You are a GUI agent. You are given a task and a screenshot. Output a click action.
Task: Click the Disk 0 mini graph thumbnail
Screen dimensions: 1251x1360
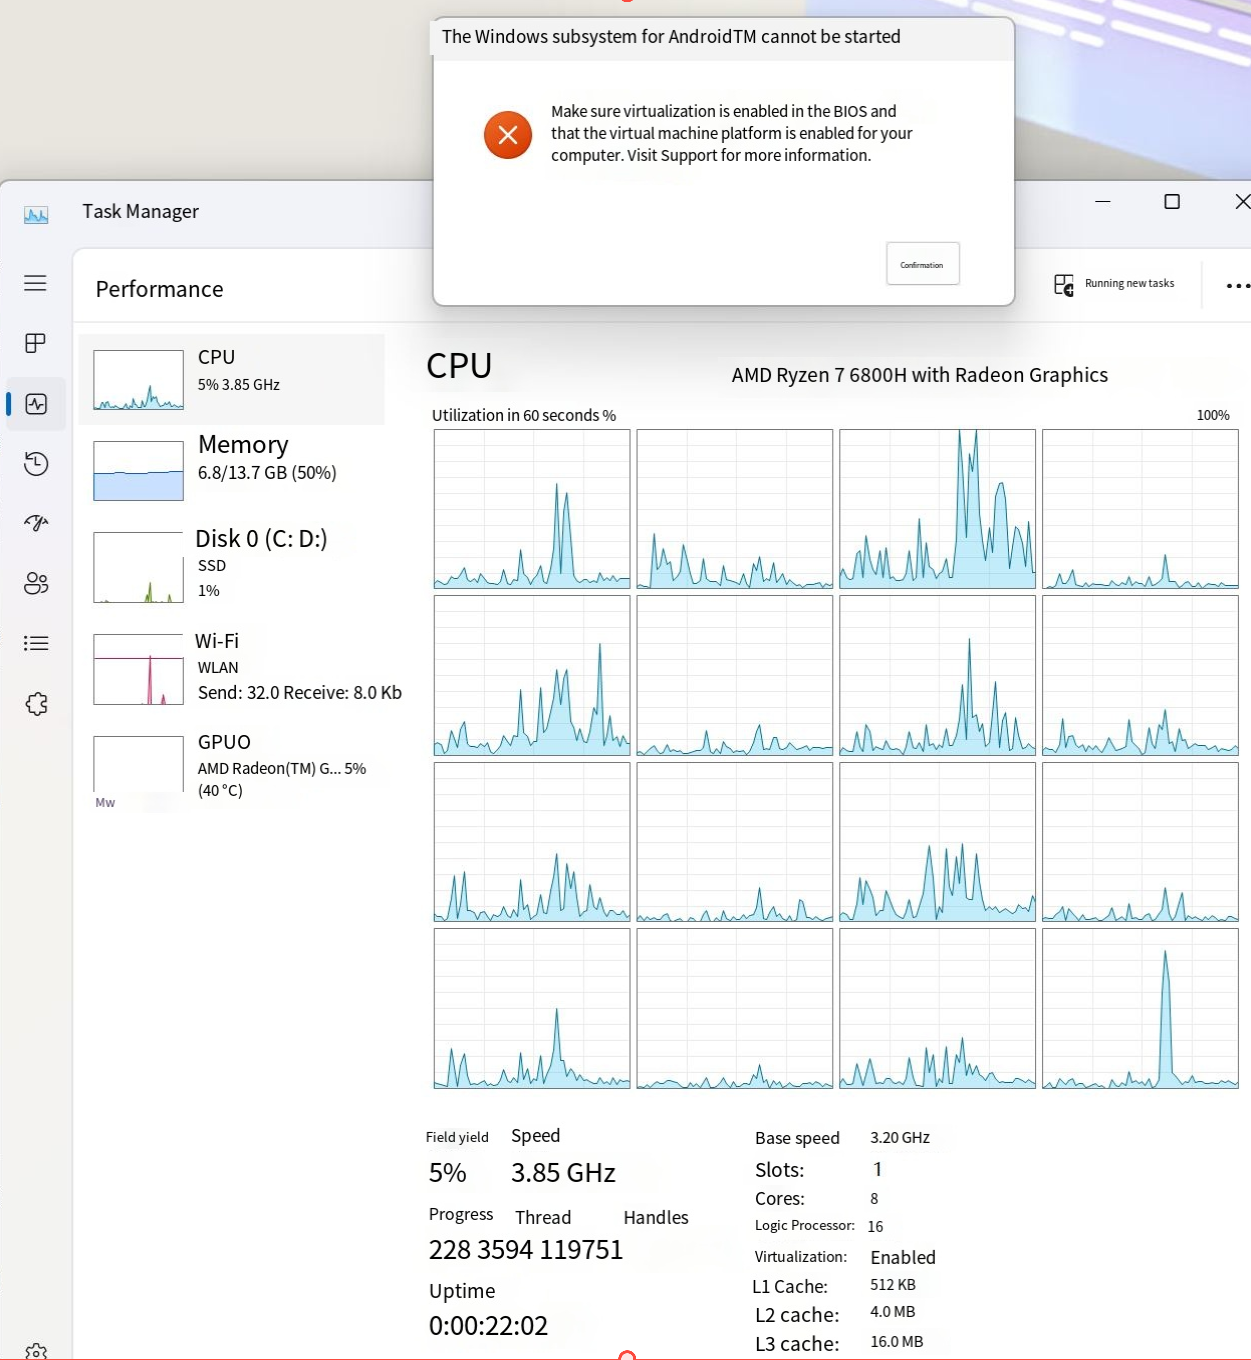point(138,568)
